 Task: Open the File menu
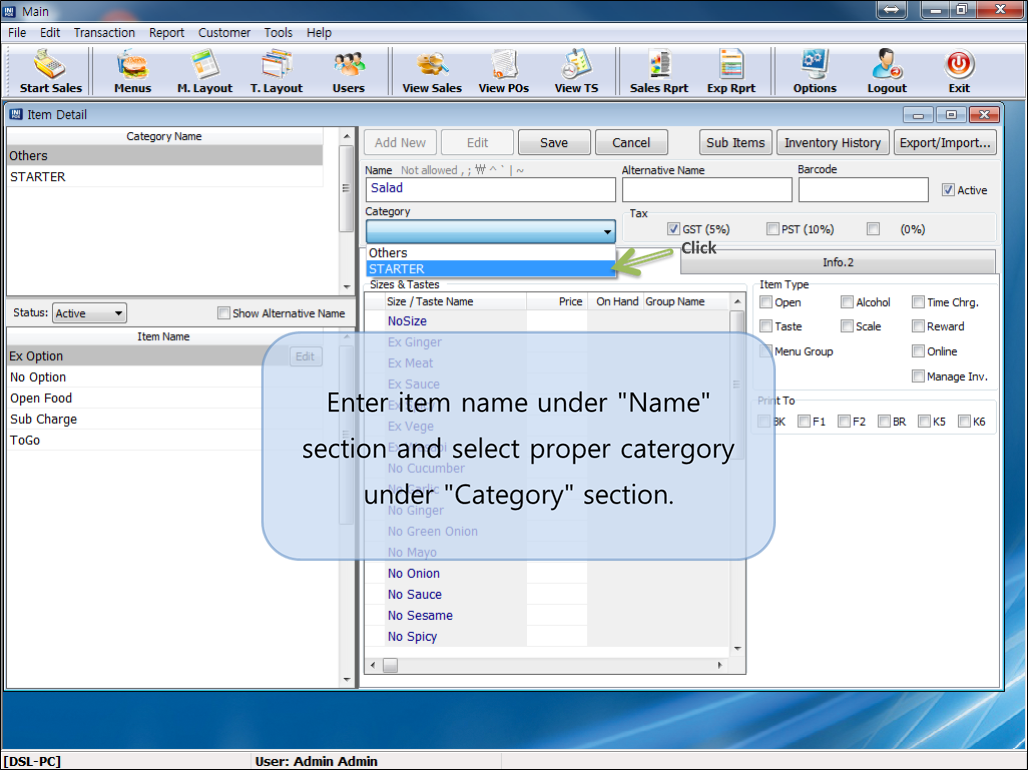pos(17,32)
